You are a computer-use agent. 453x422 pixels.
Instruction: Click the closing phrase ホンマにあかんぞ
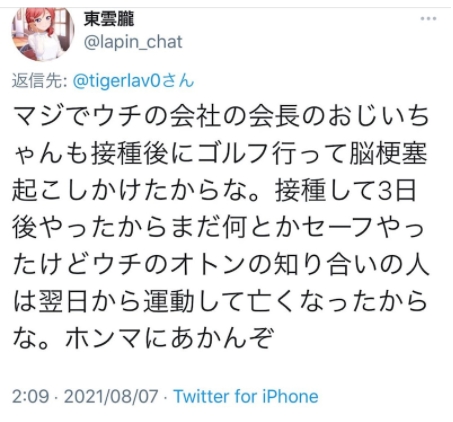click(x=170, y=339)
